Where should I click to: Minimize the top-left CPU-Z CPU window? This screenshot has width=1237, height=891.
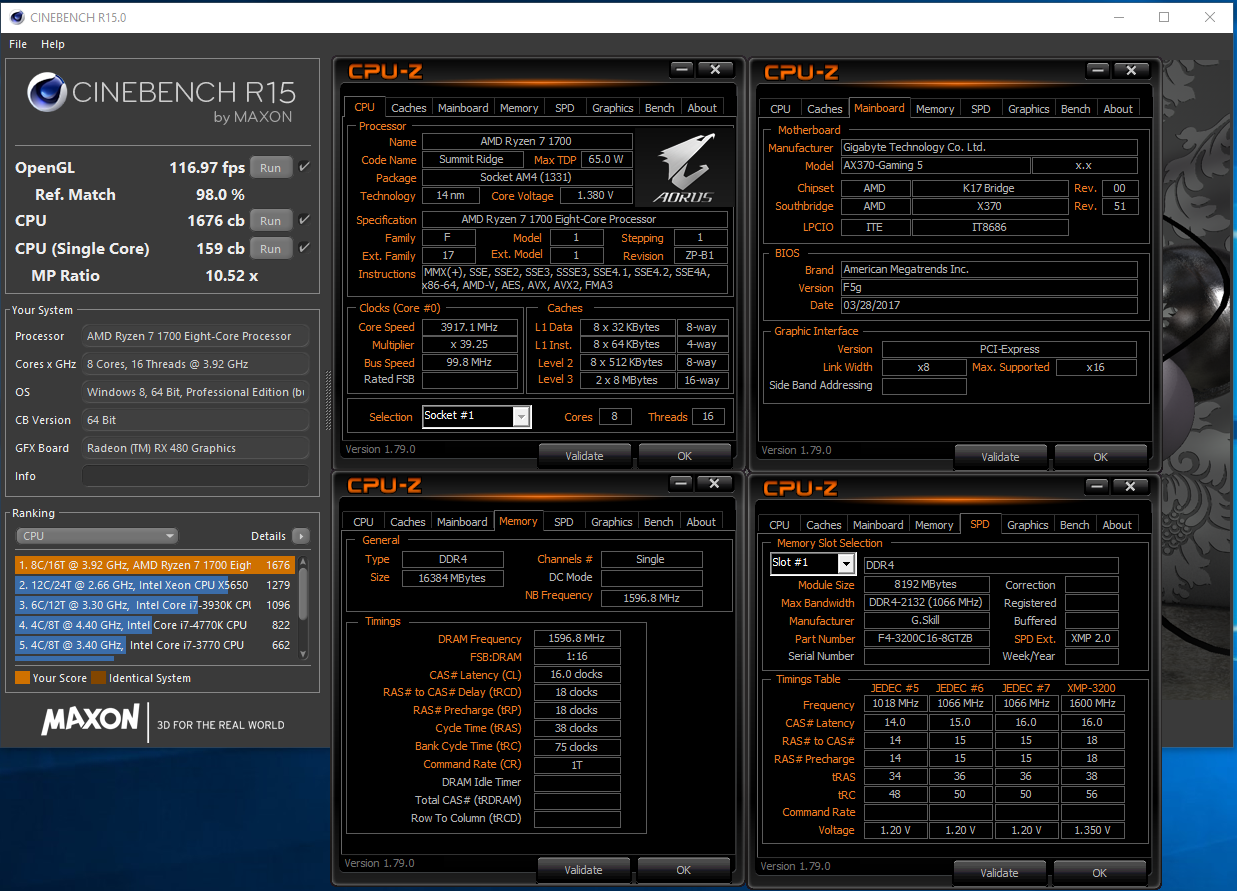(682, 69)
